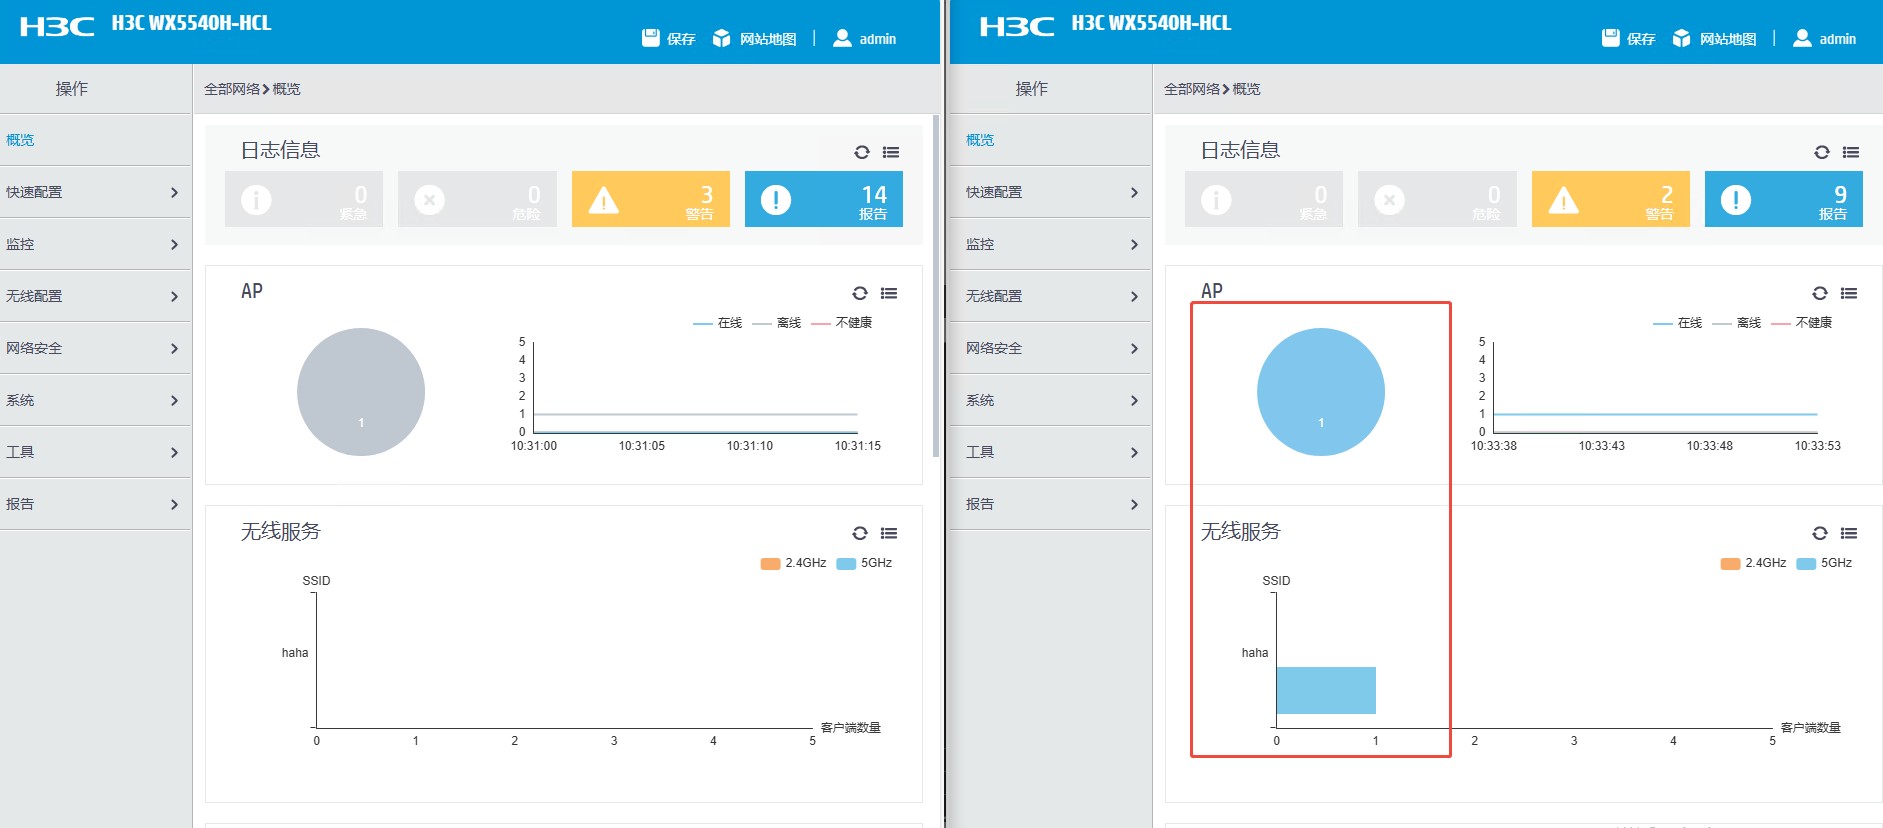Click the blue haha SSID bar in the right window
Screen dimensions: 1883x828
coord(1326,690)
